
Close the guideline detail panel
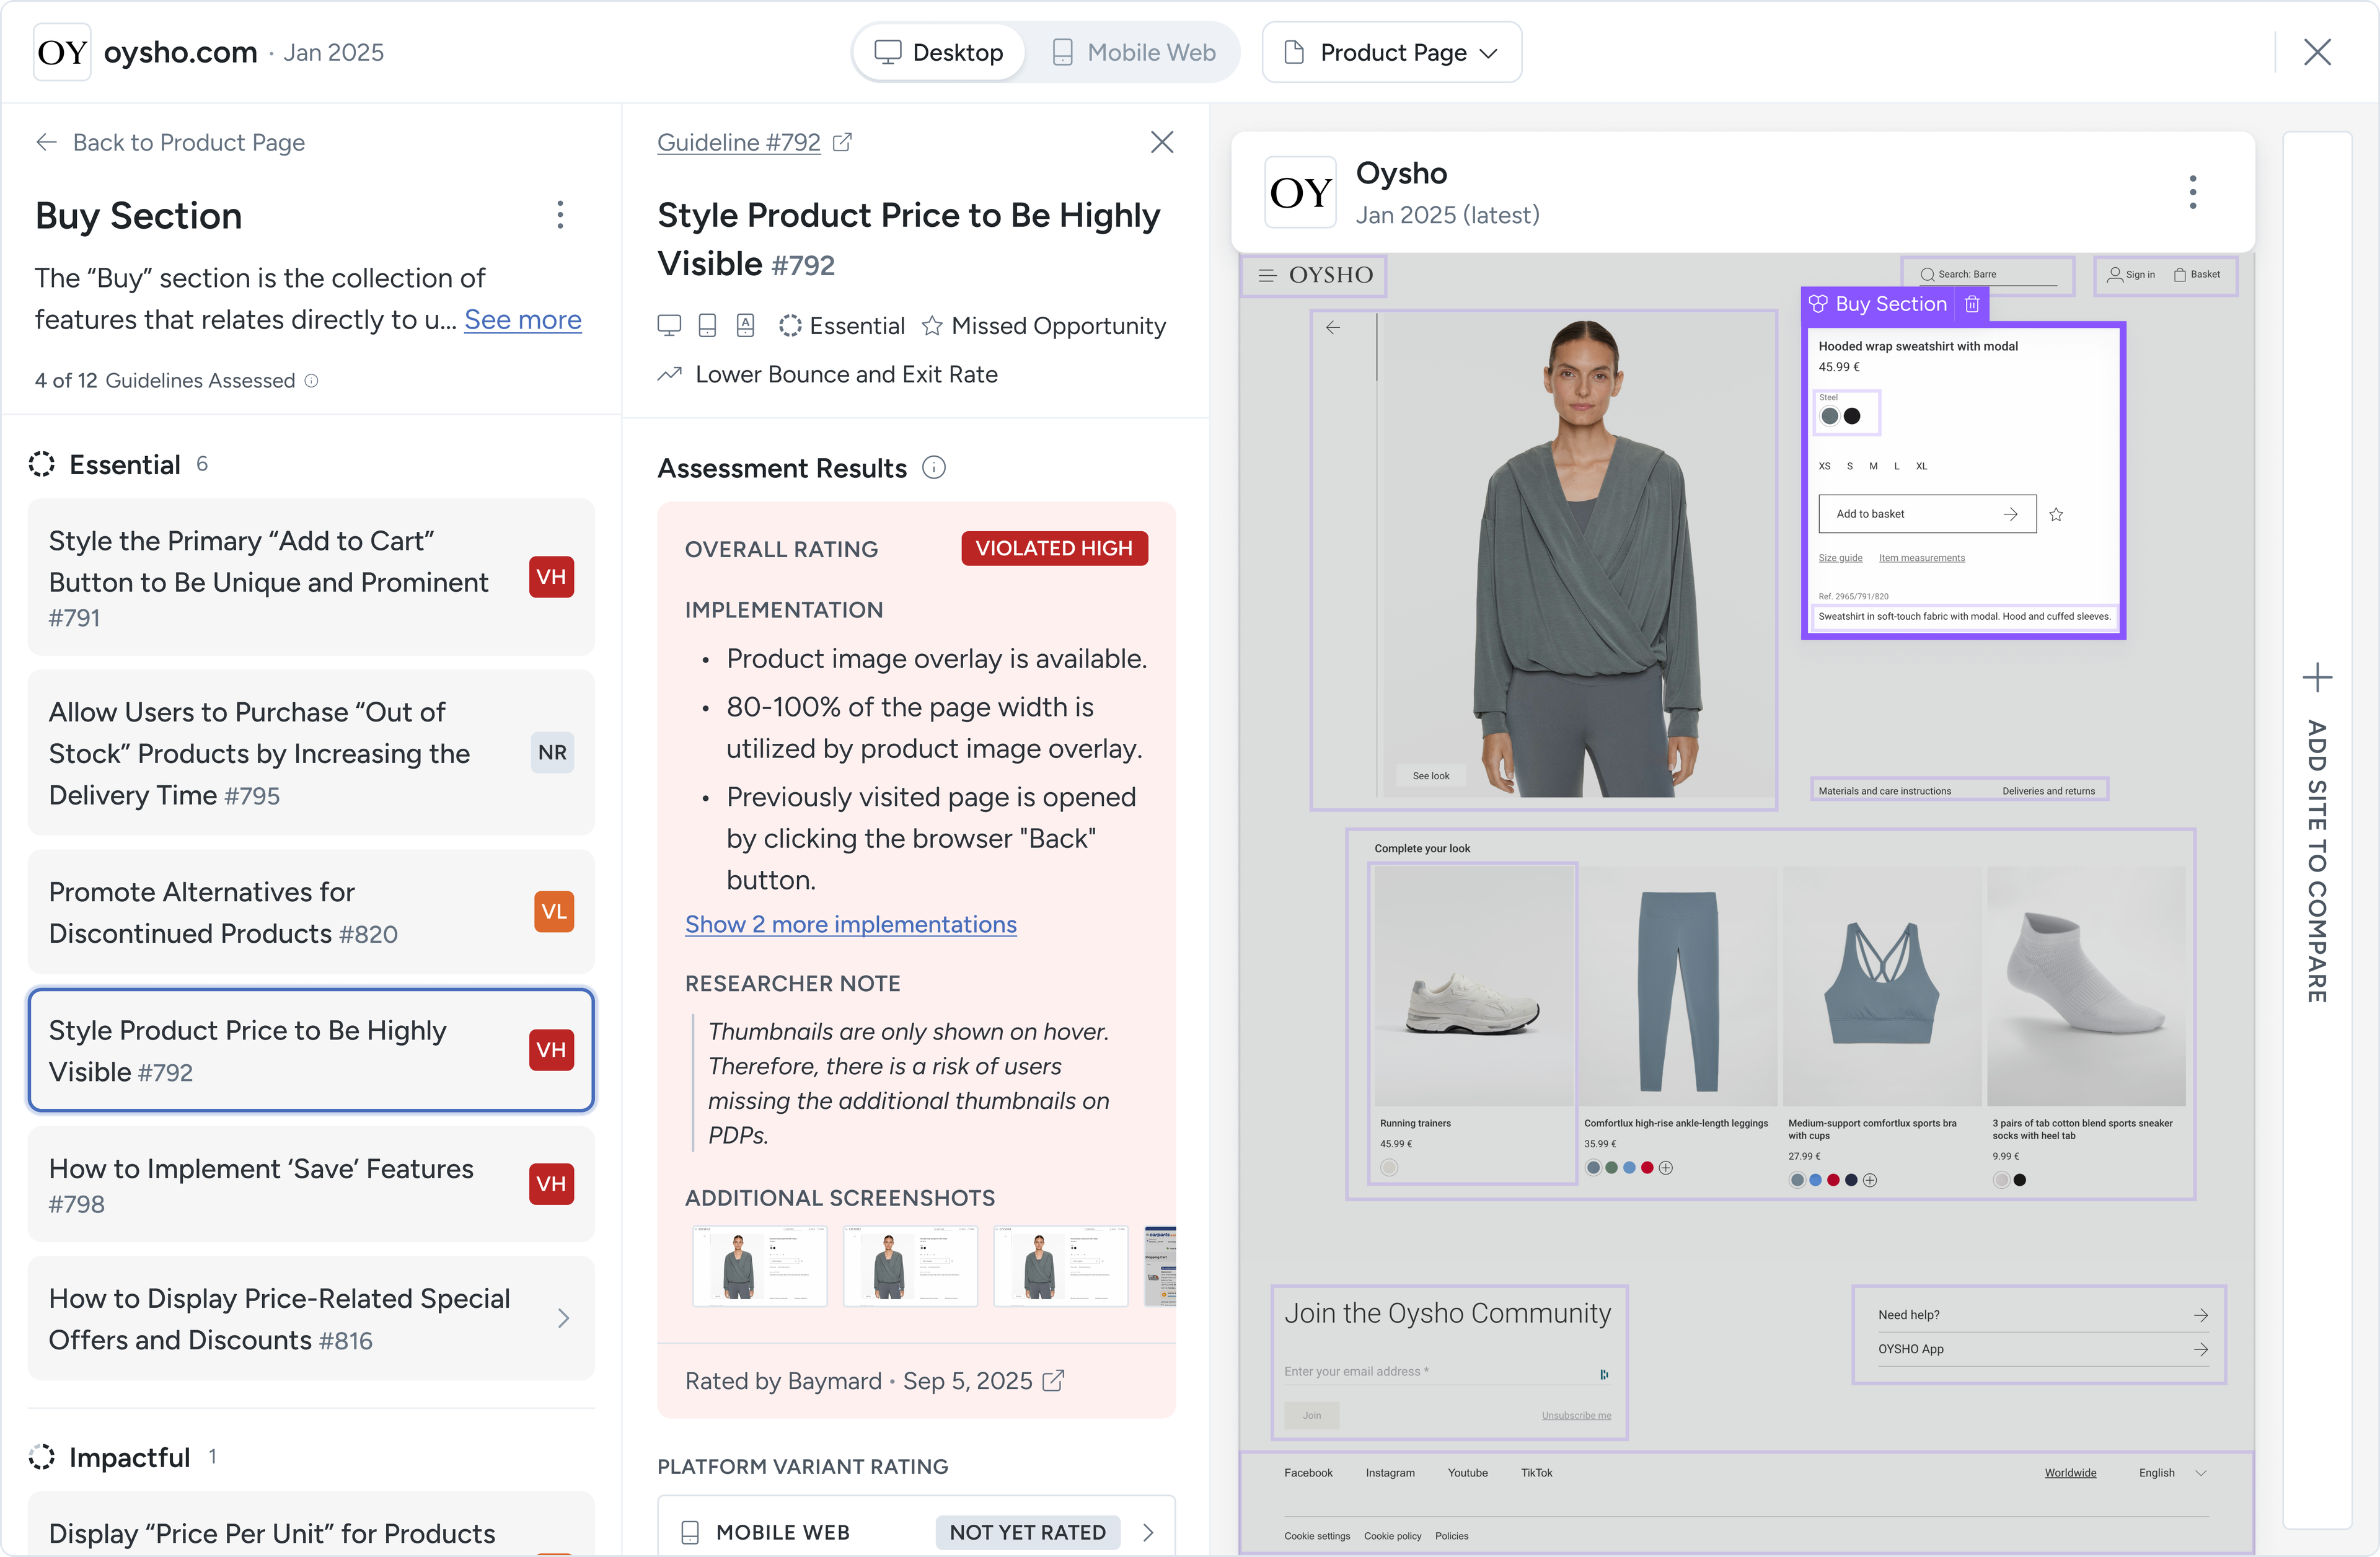[1161, 142]
